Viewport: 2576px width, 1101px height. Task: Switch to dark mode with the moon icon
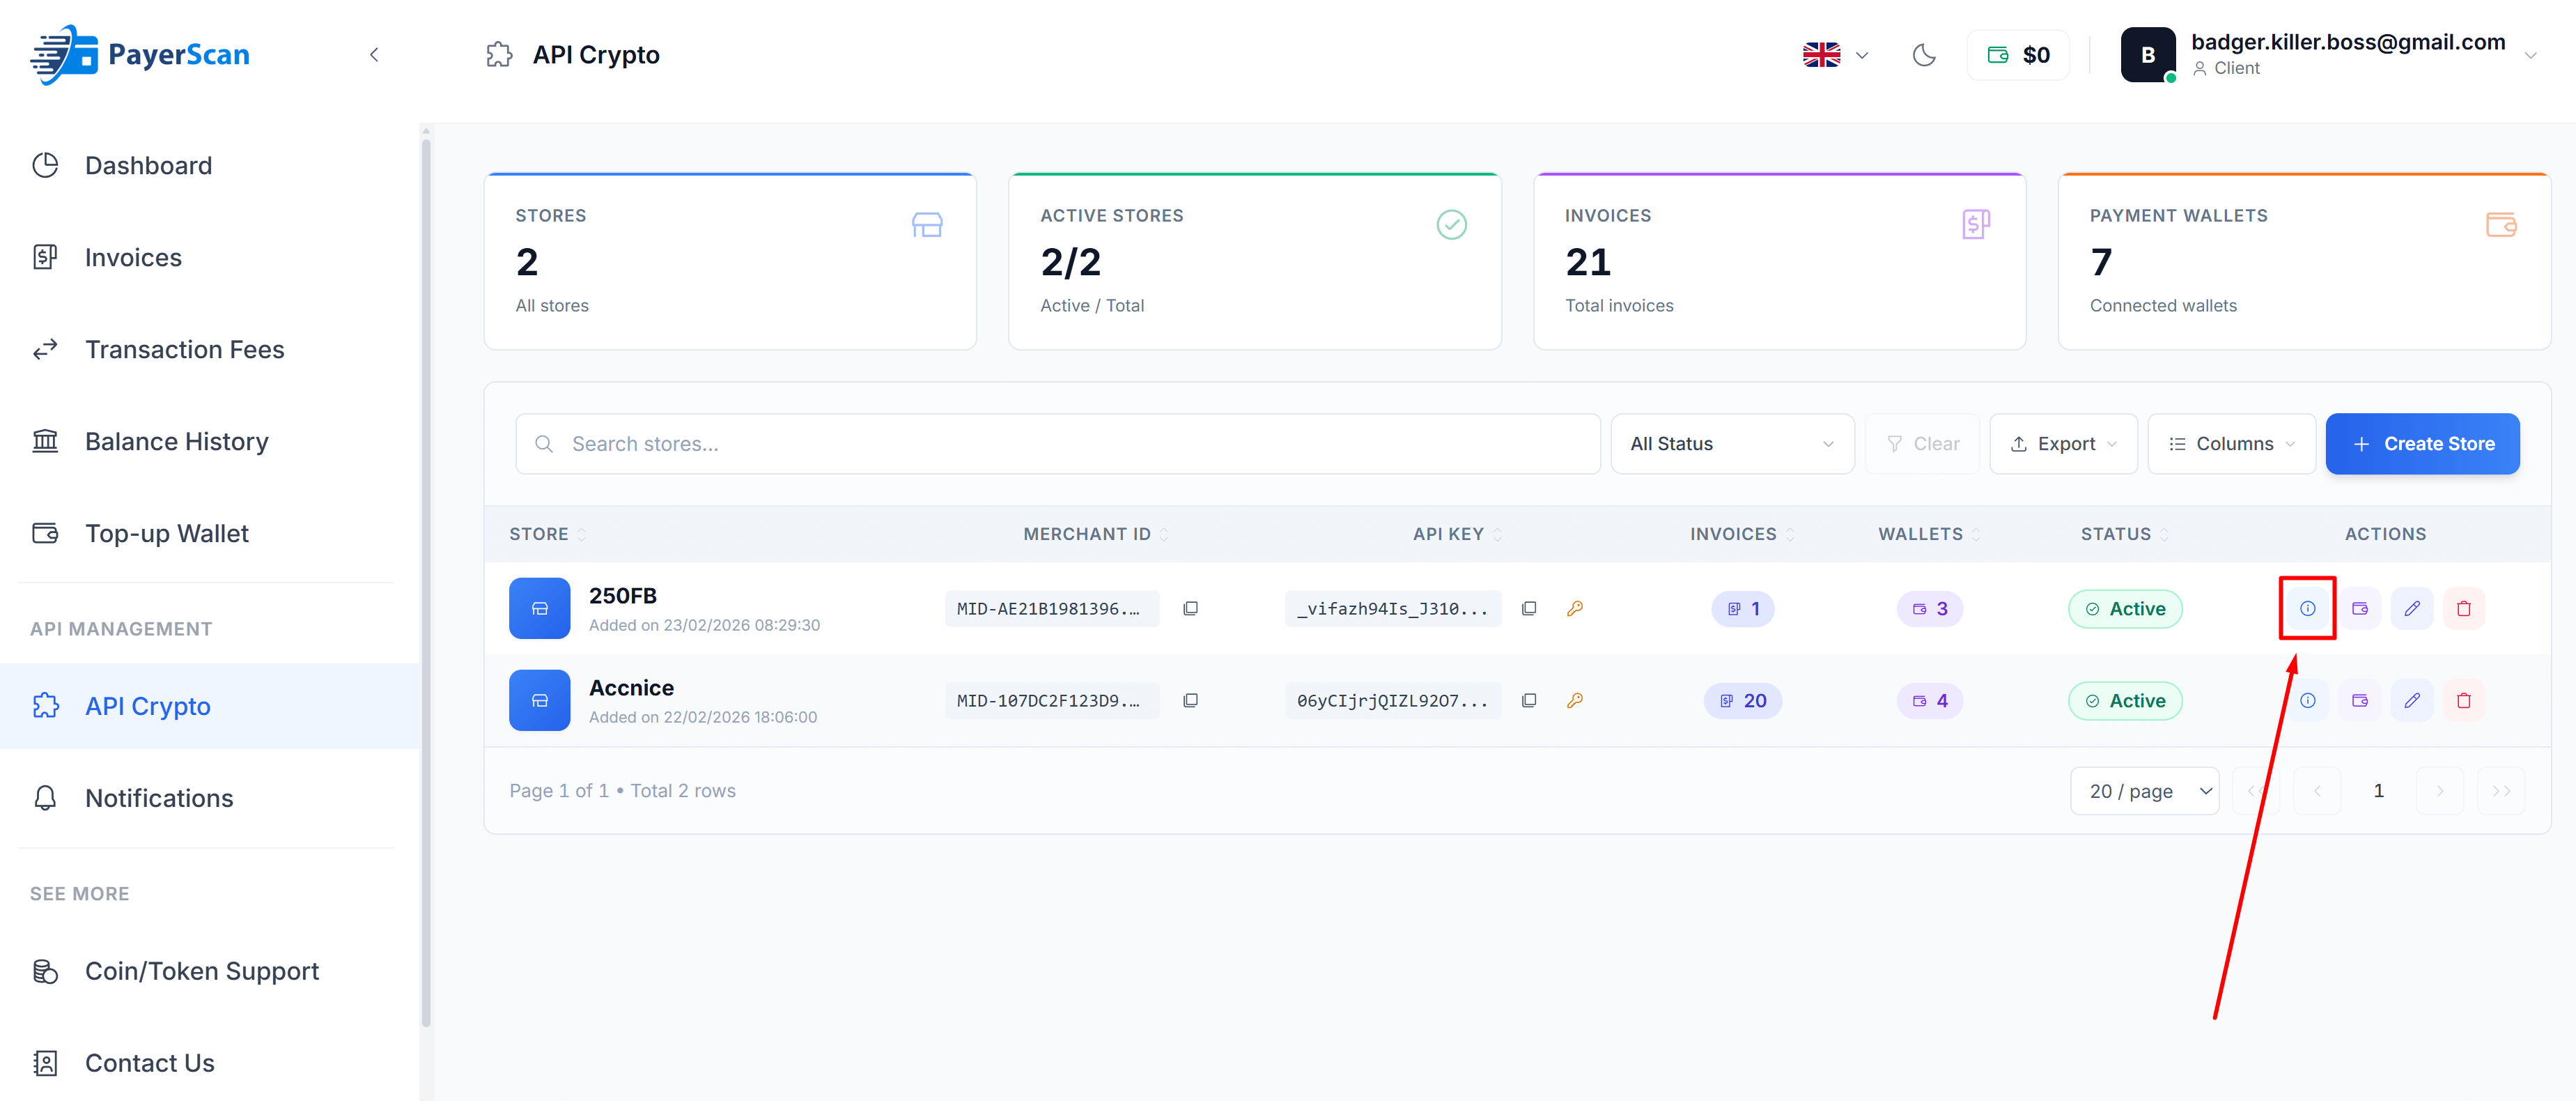(1925, 55)
